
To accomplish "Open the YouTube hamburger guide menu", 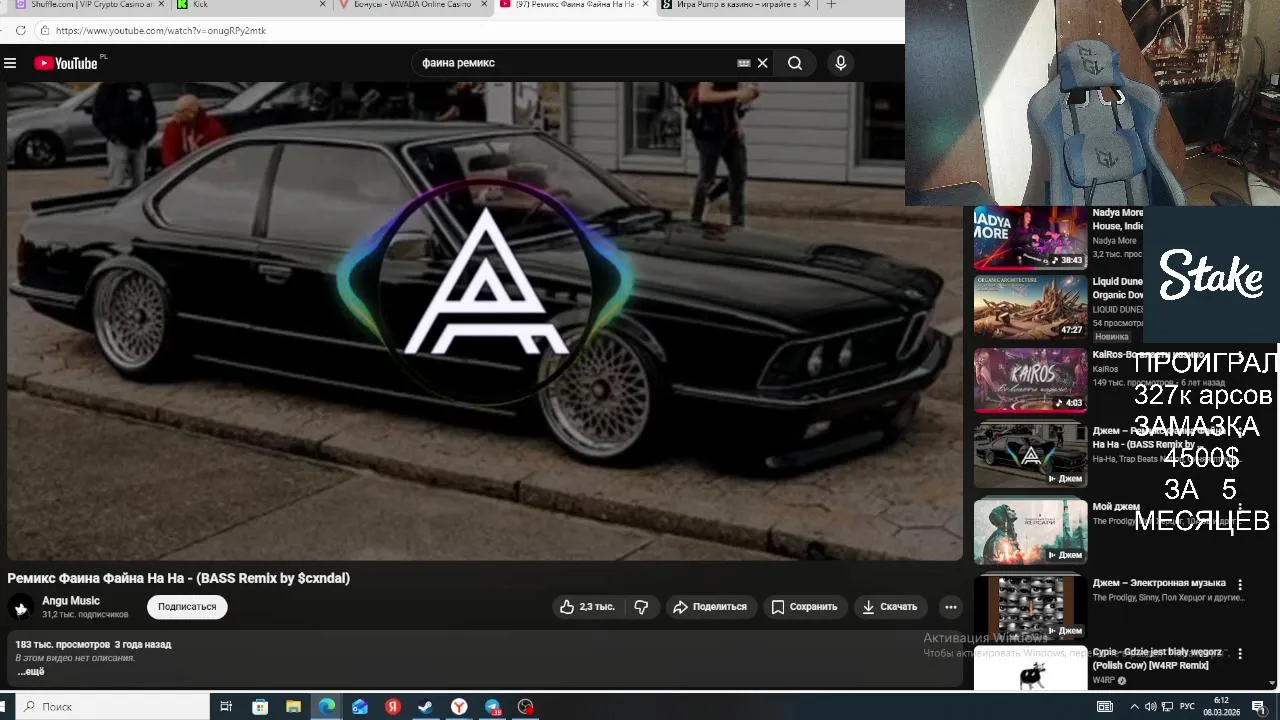I will point(10,63).
